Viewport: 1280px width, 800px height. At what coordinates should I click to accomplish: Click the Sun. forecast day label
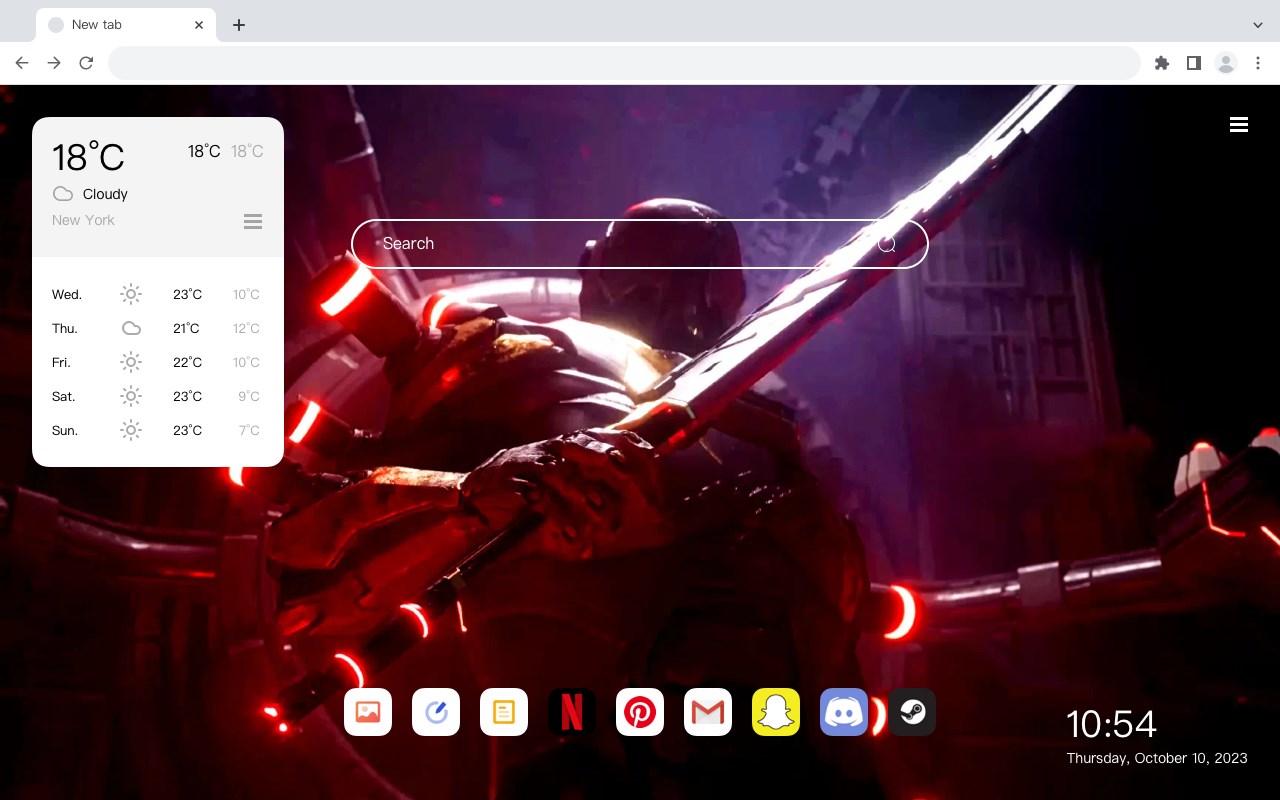(65, 431)
